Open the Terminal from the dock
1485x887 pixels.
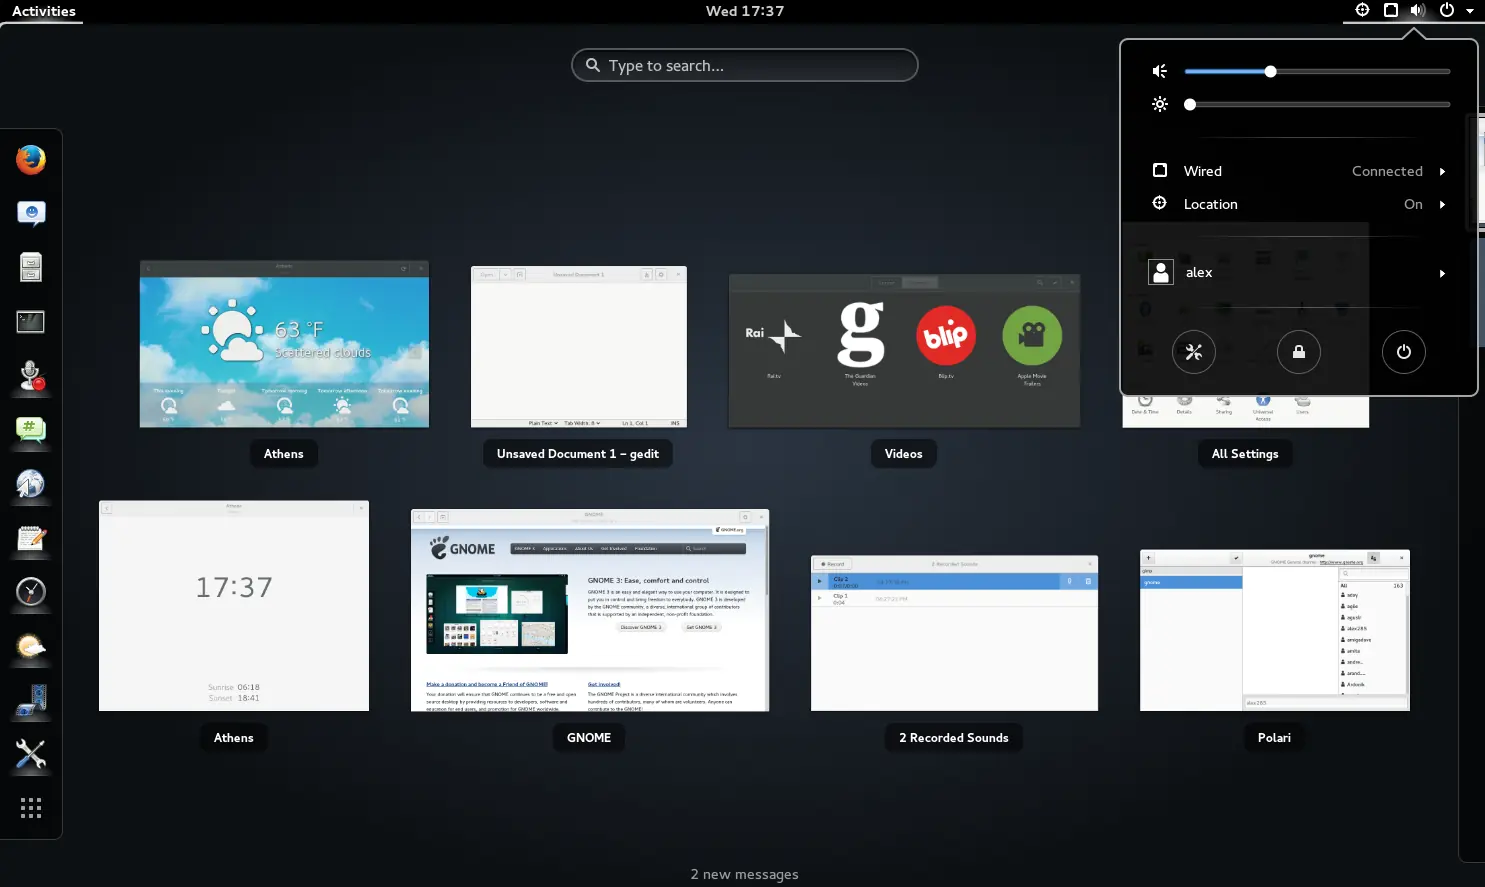point(31,322)
